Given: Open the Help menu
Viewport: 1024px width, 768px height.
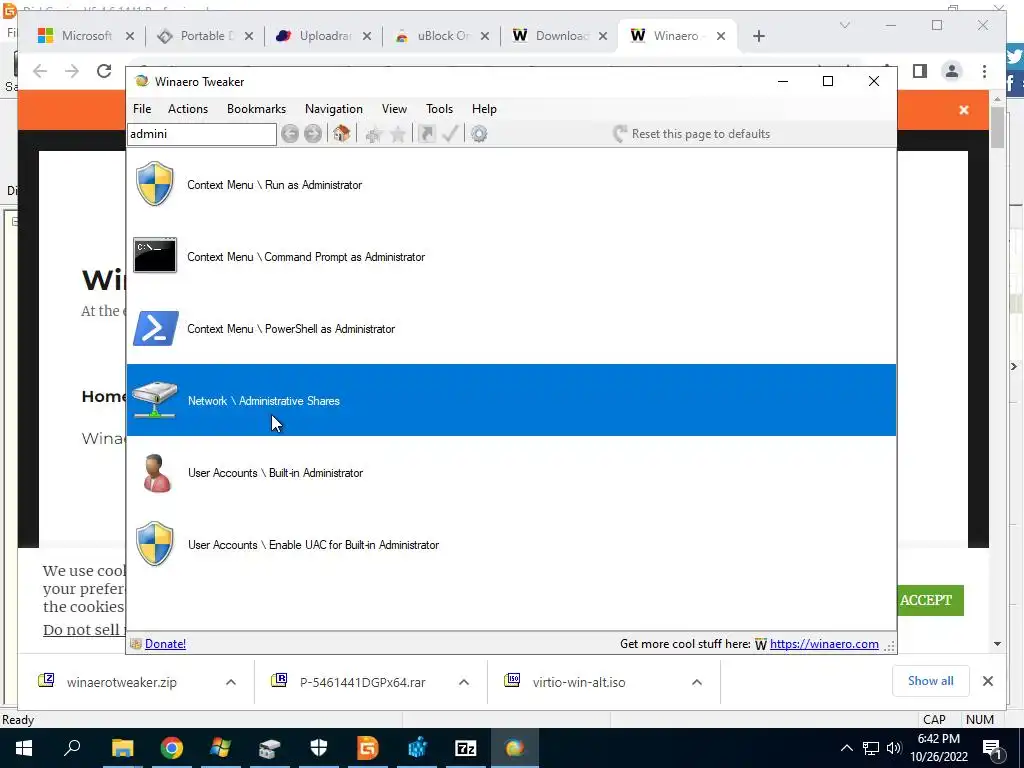Looking at the screenshot, I should click(x=484, y=109).
